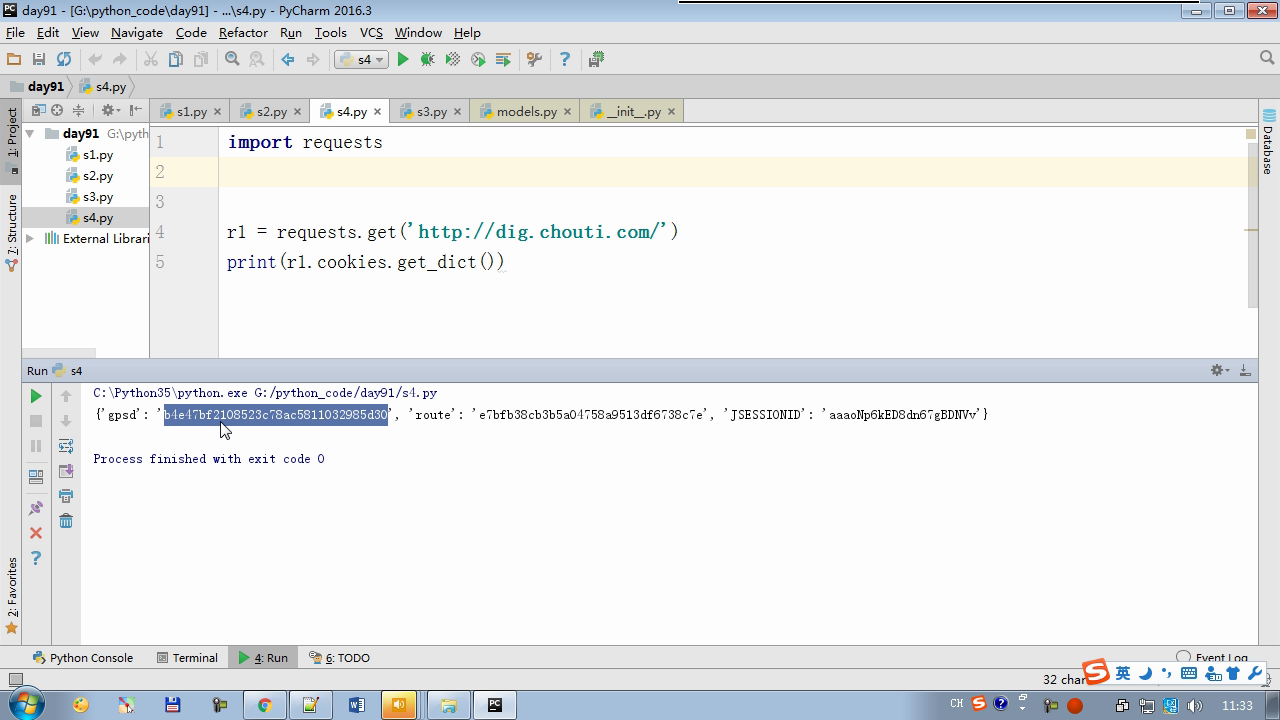Open the Refactor menu
Image resolution: width=1280 pixels, height=720 pixels.
[x=243, y=32]
